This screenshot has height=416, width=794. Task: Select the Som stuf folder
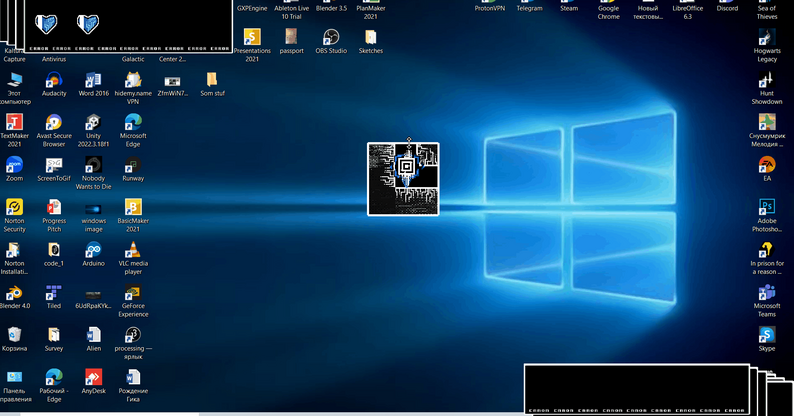point(211,80)
